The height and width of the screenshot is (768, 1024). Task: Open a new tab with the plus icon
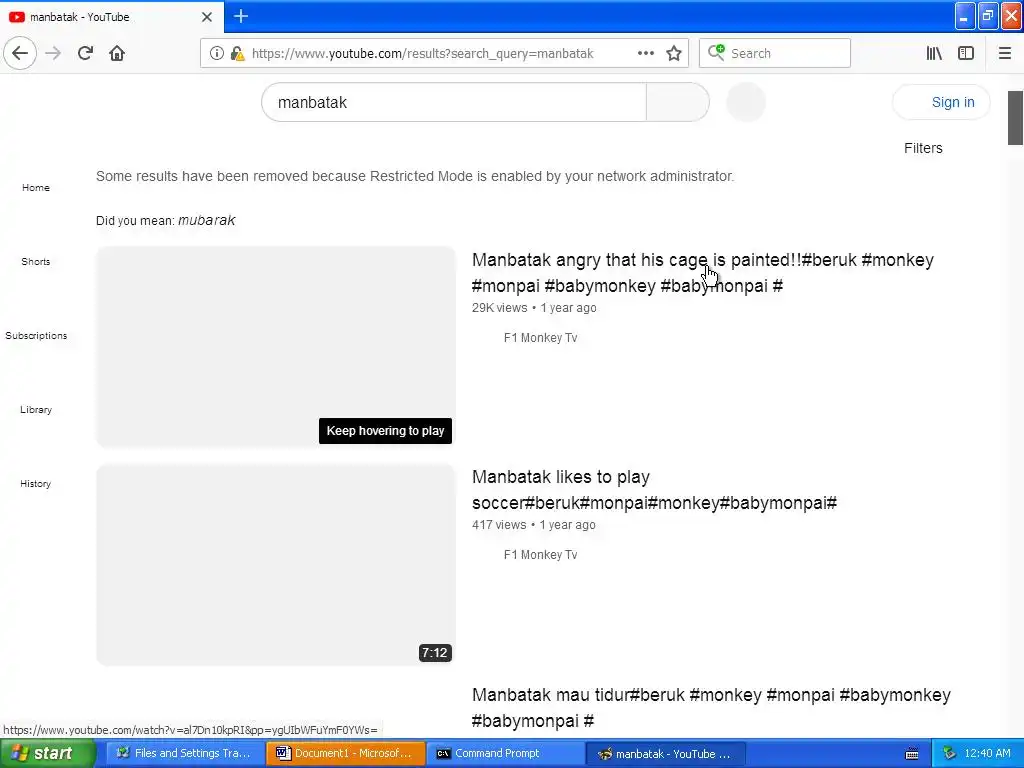coord(241,16)
